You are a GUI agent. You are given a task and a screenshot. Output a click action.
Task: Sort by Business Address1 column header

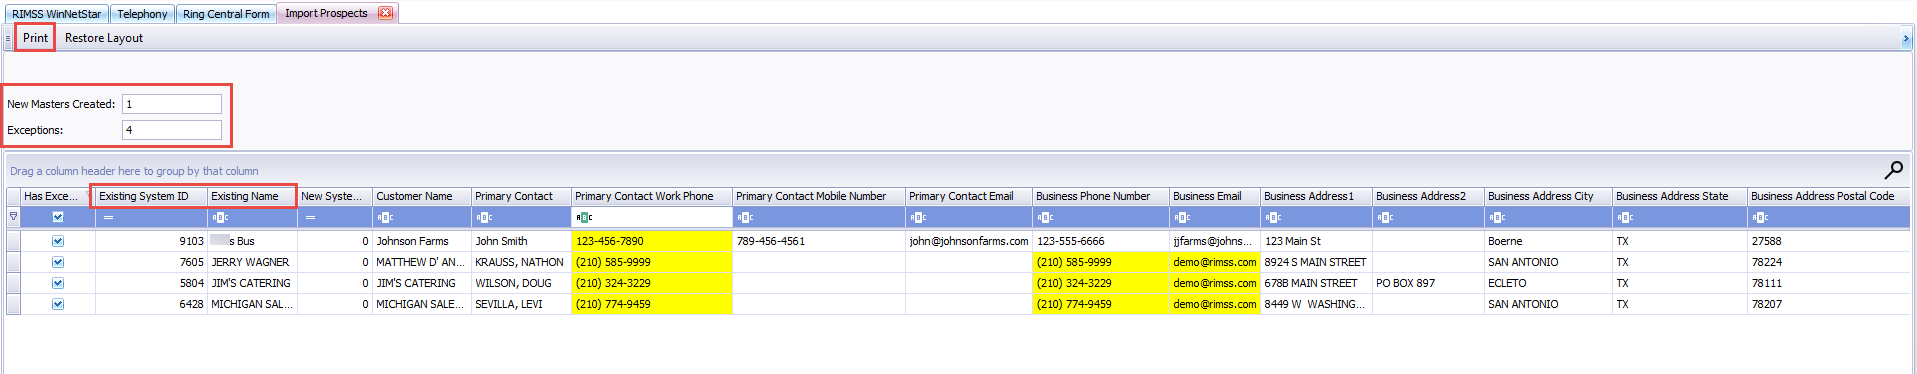pos(1316,196)
